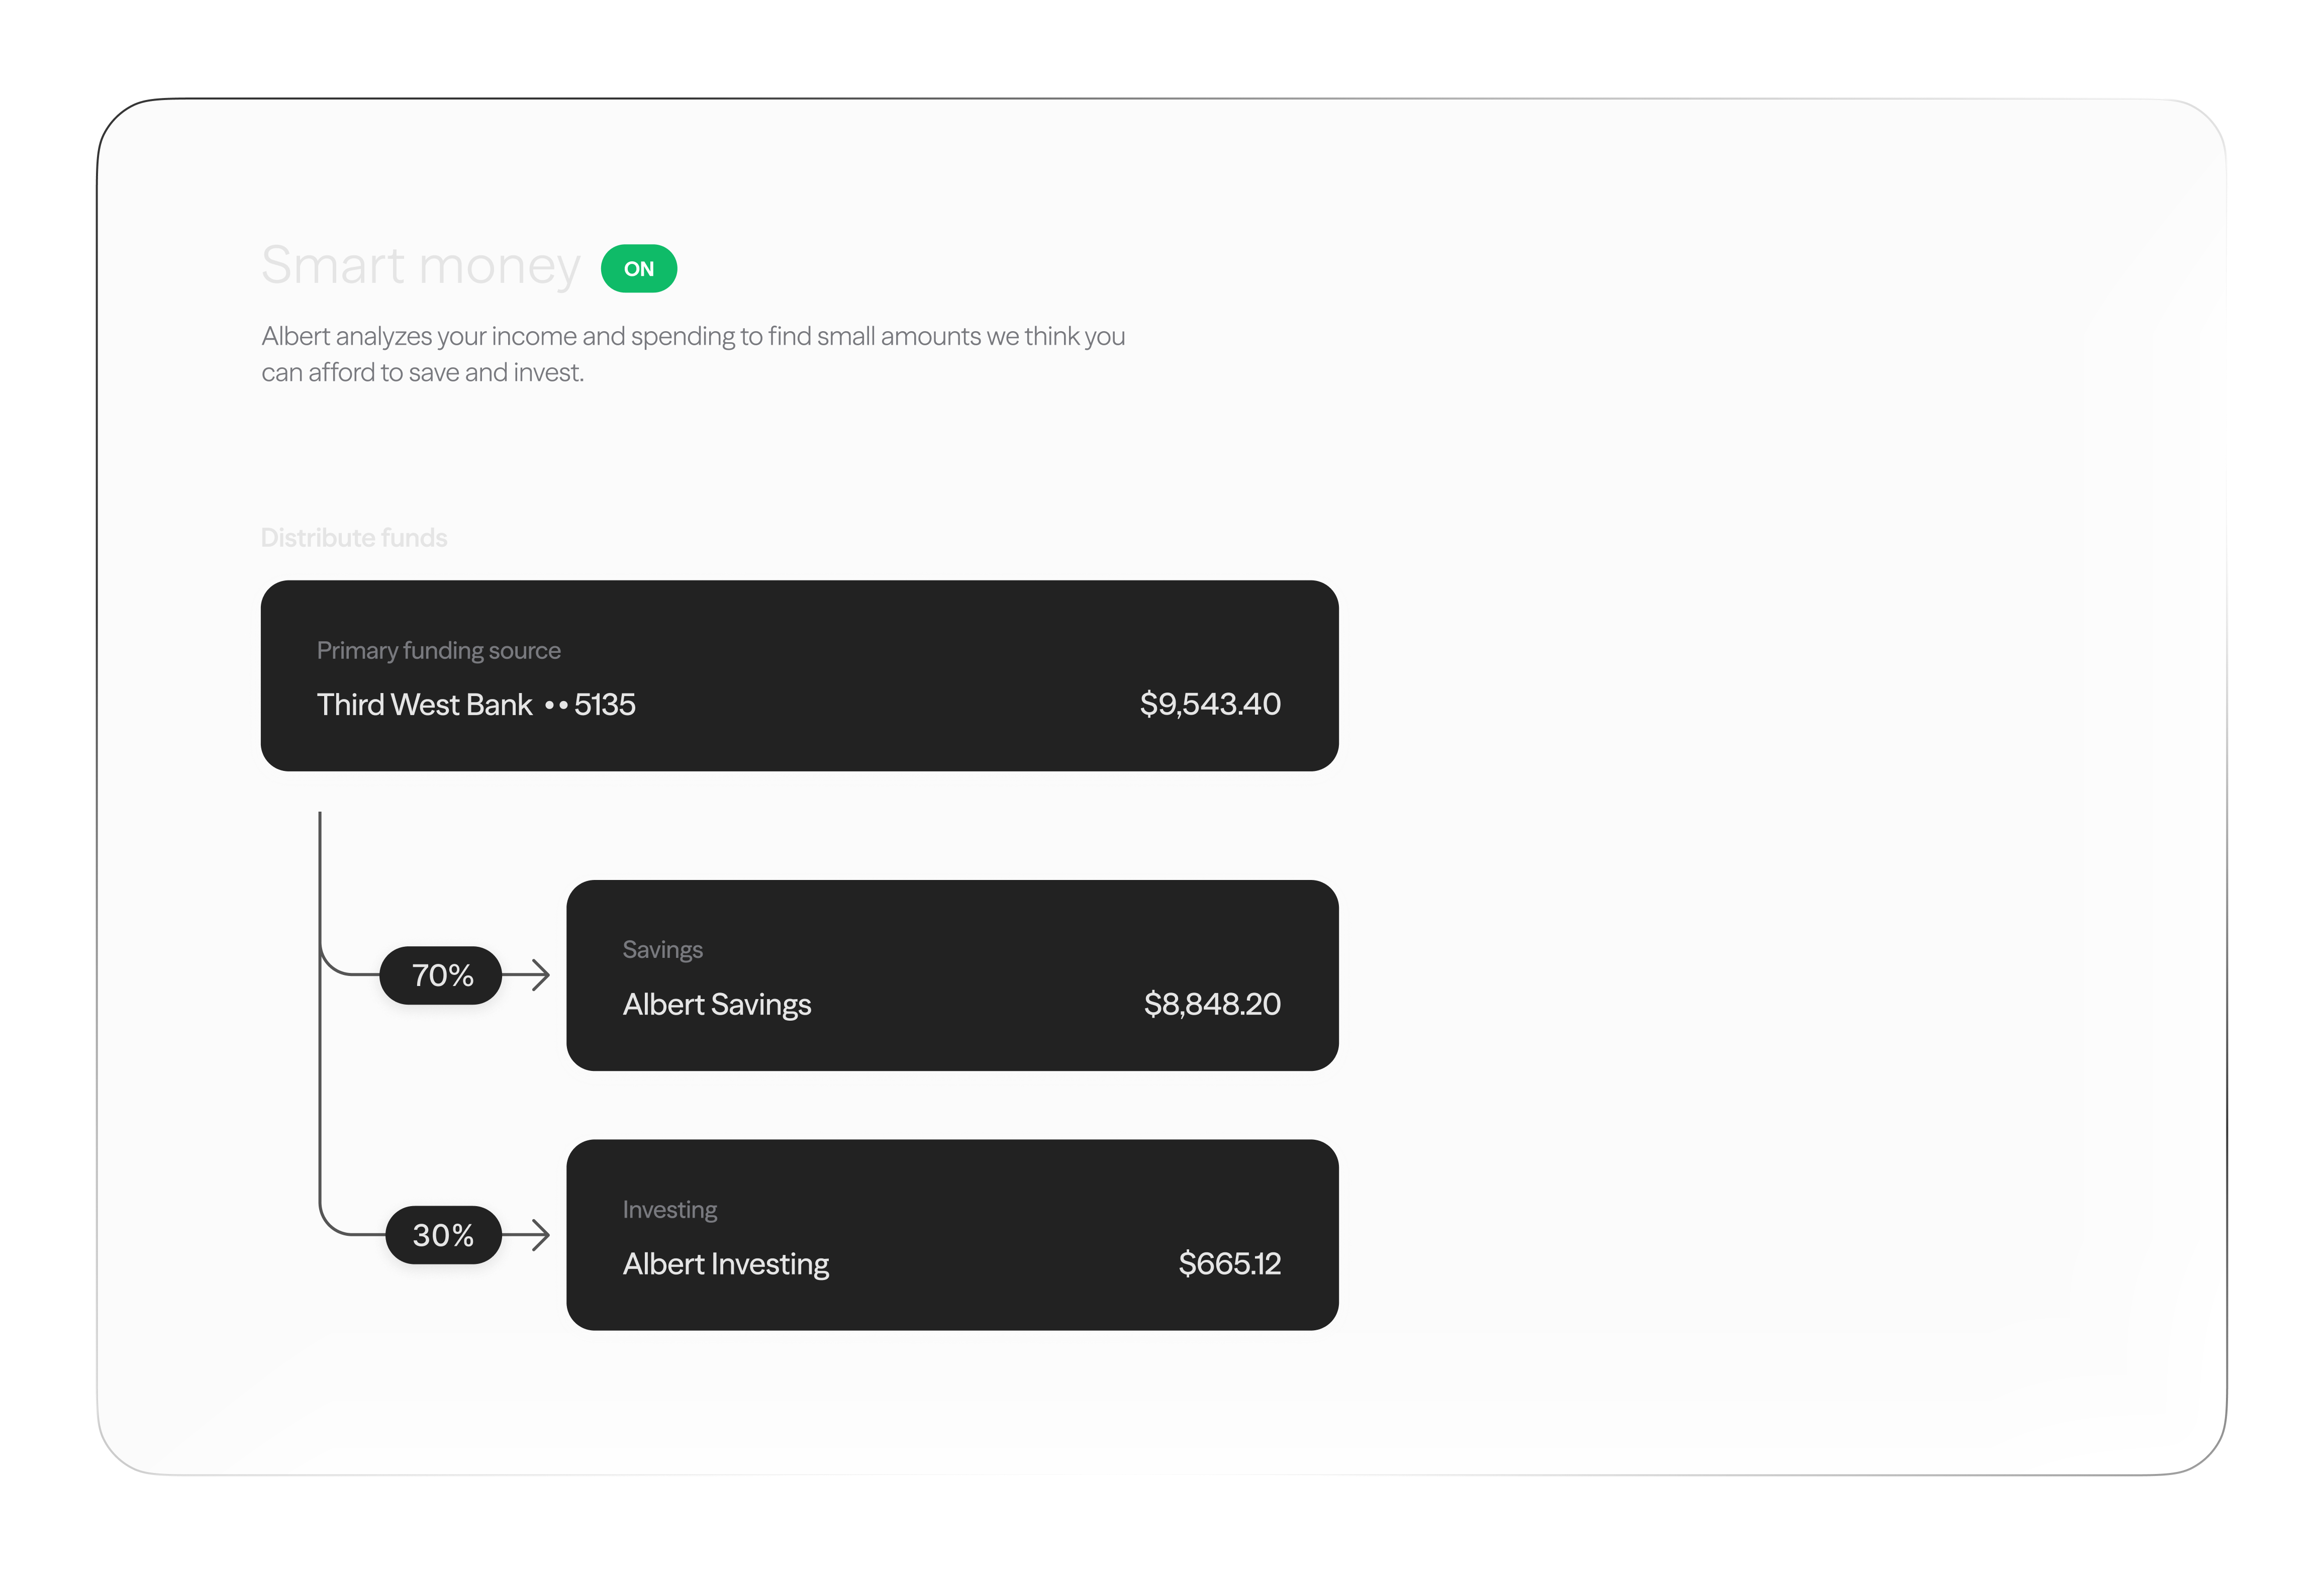Click the $665.12 investing balance
Image resolution: width=2324 pixels, height=1574 pixels.
pyautogui.click(x=1229, y=1264)
